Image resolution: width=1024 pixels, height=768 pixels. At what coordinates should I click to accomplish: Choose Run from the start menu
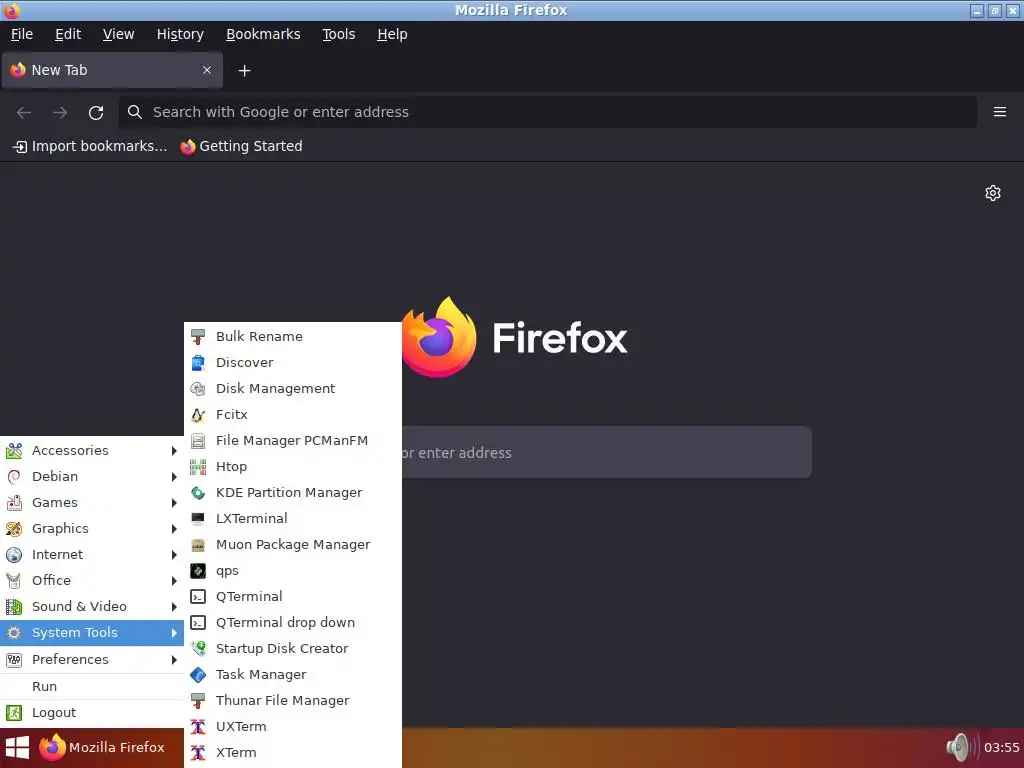pyautogui.click(x=91, y=686)
